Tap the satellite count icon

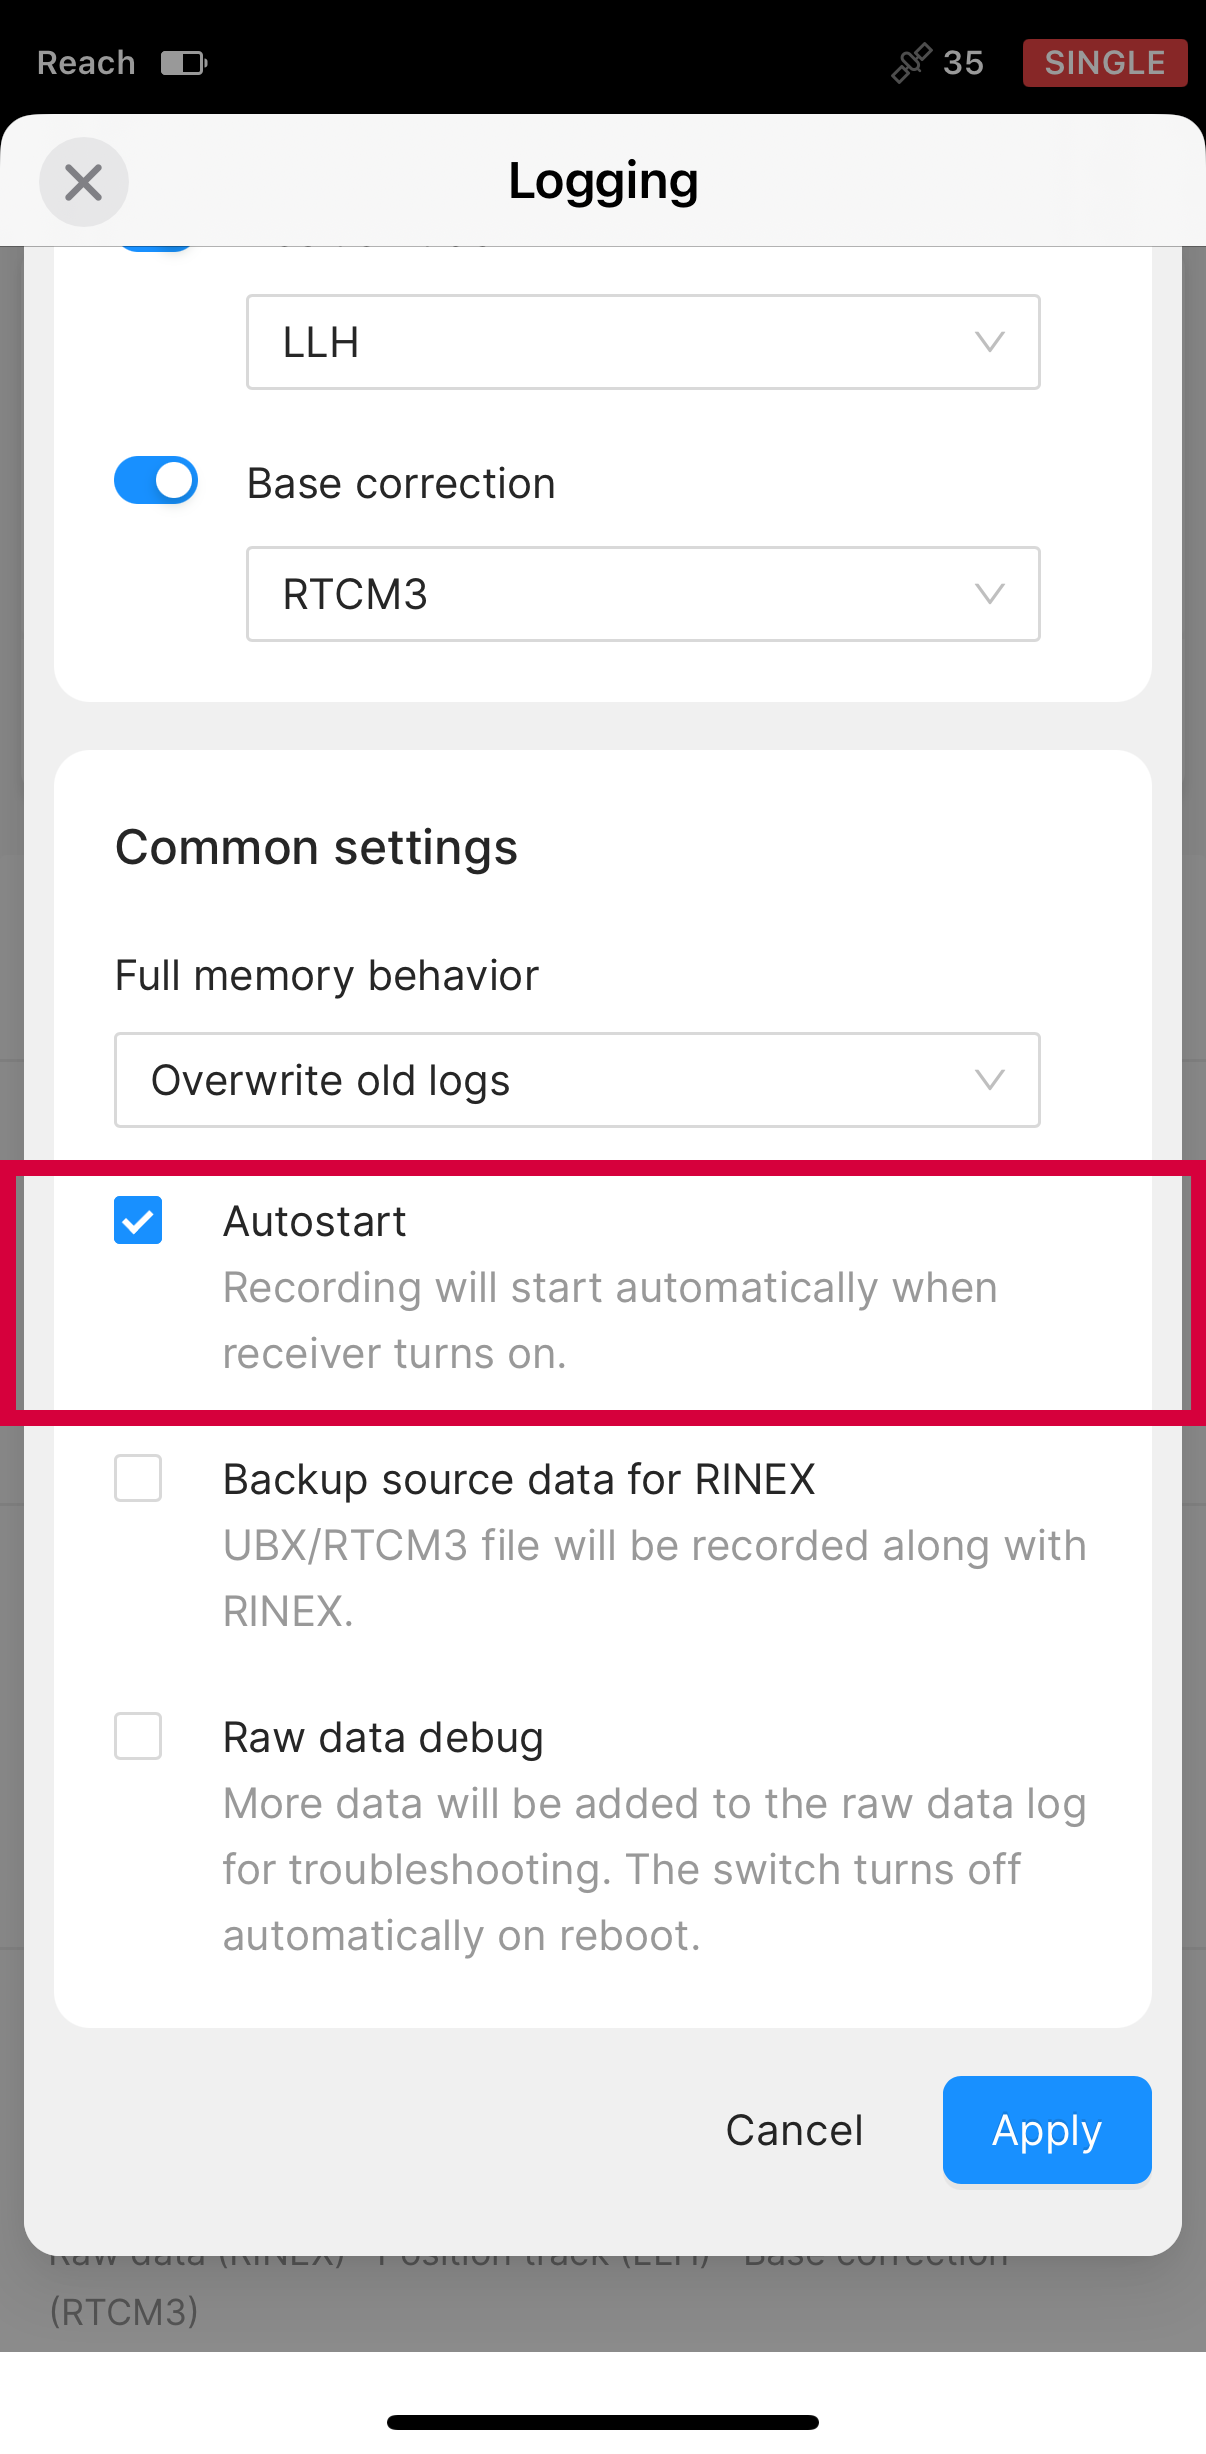911,63
